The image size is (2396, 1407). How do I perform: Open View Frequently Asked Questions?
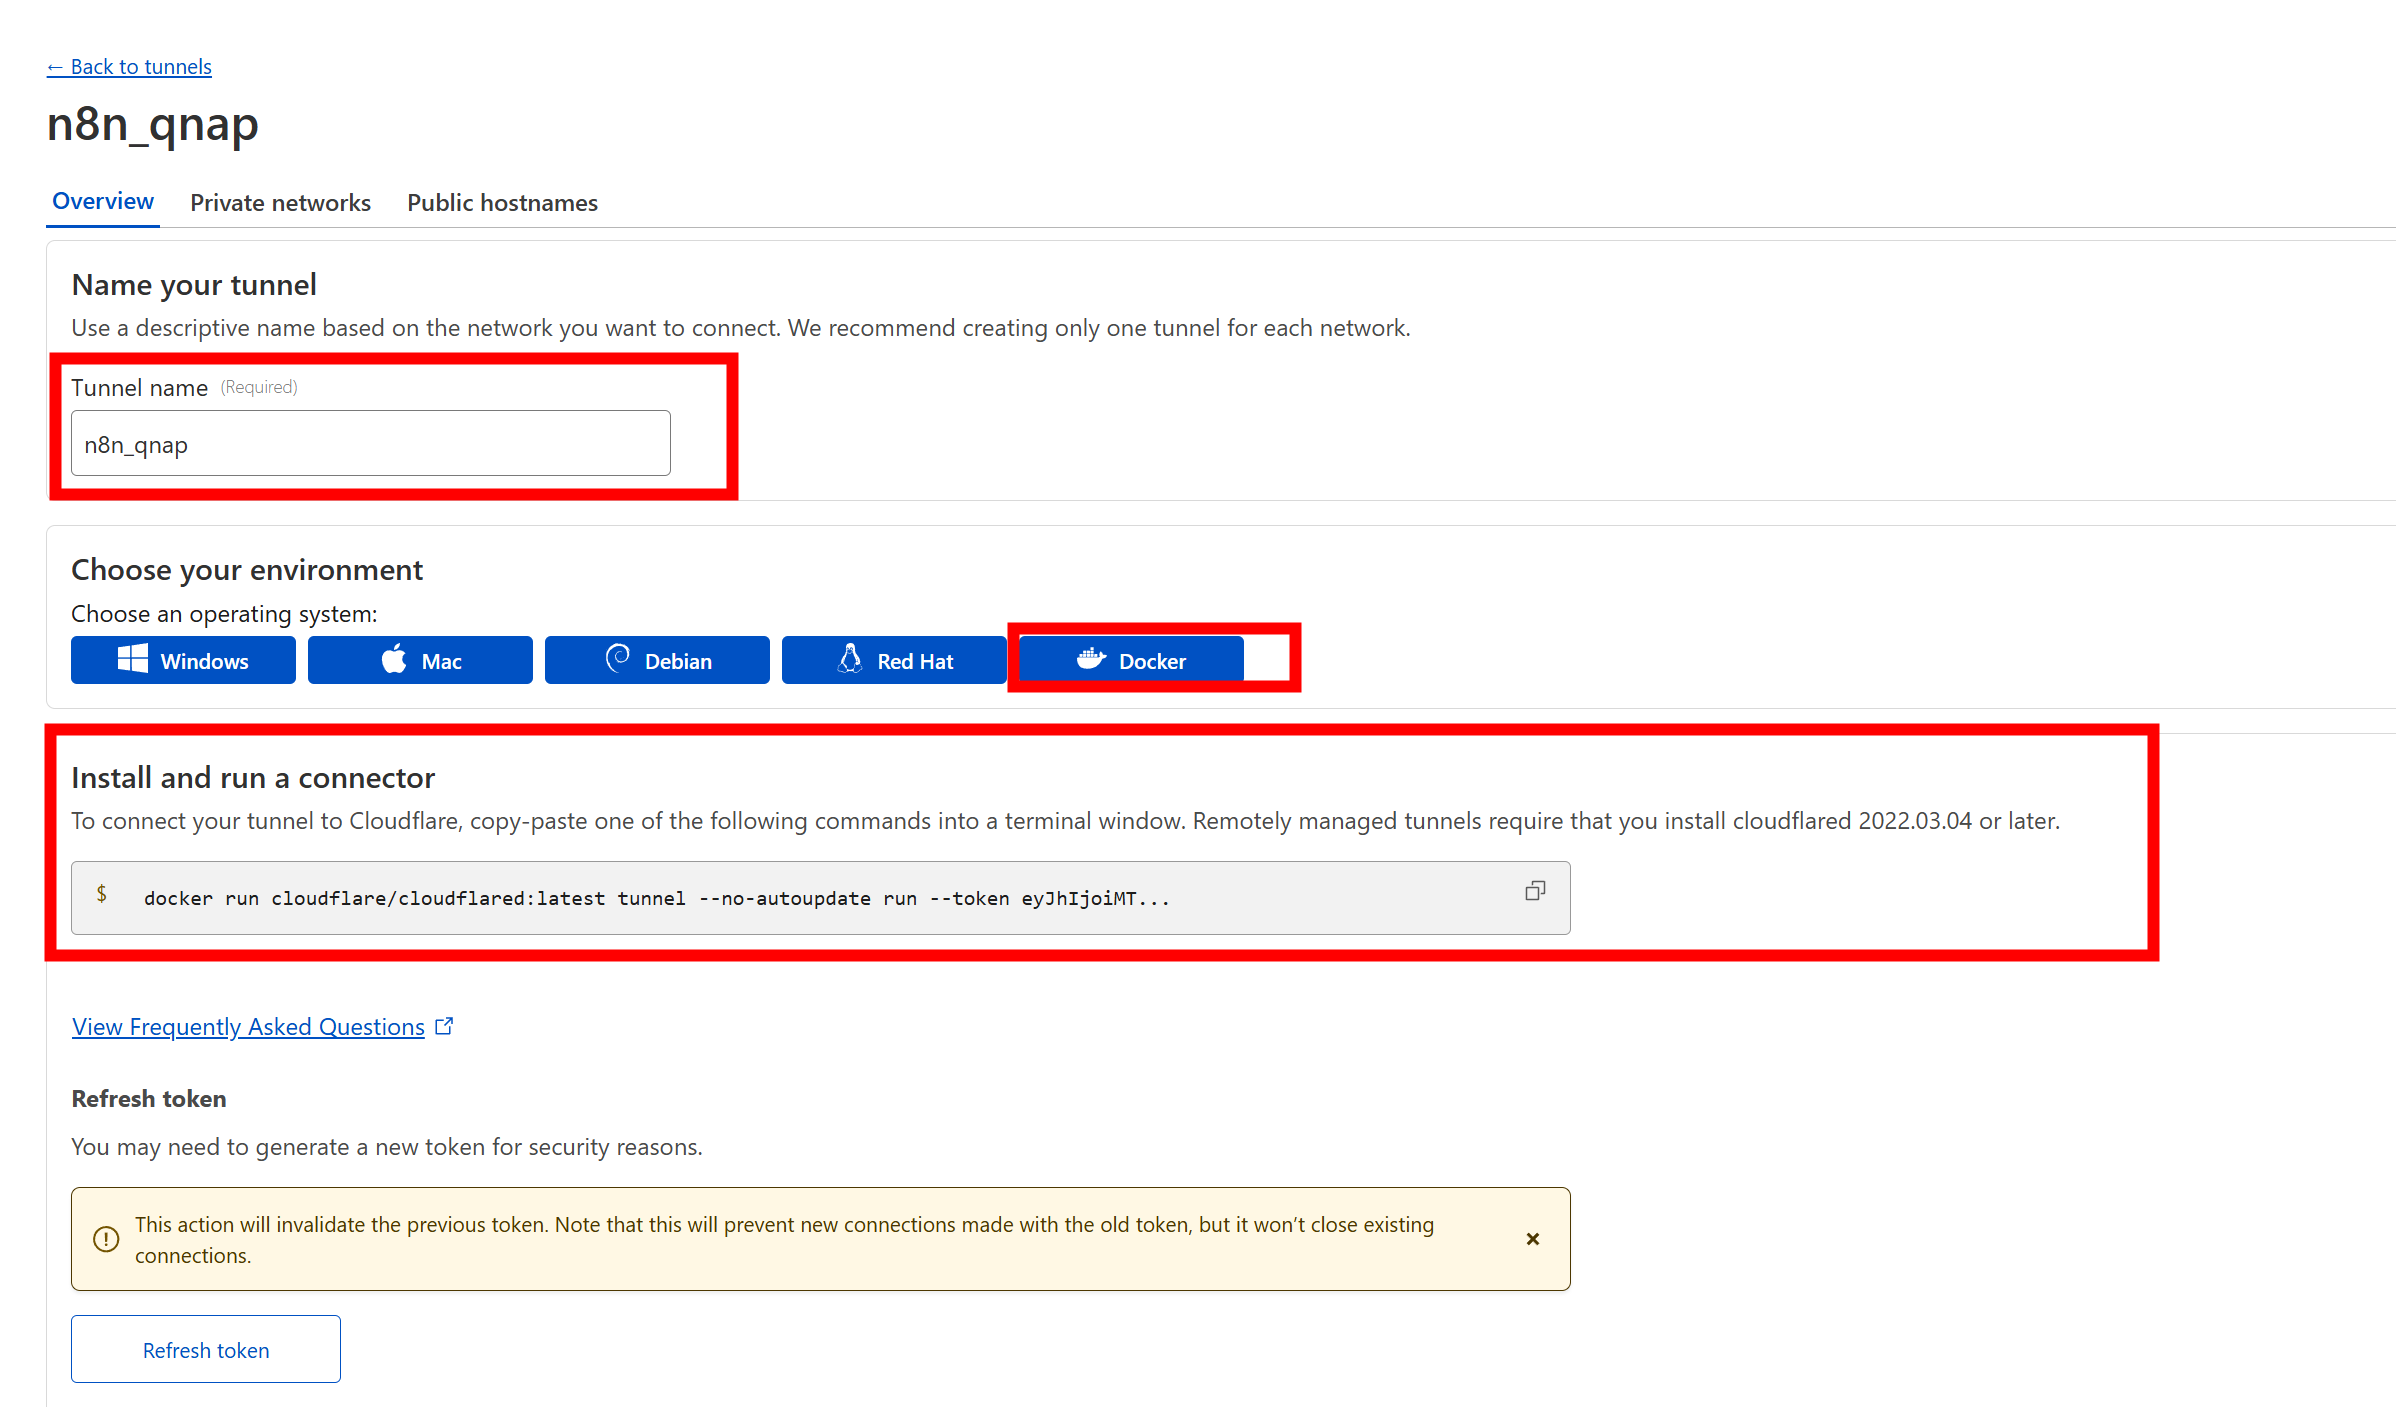[x=247, y=1026]
